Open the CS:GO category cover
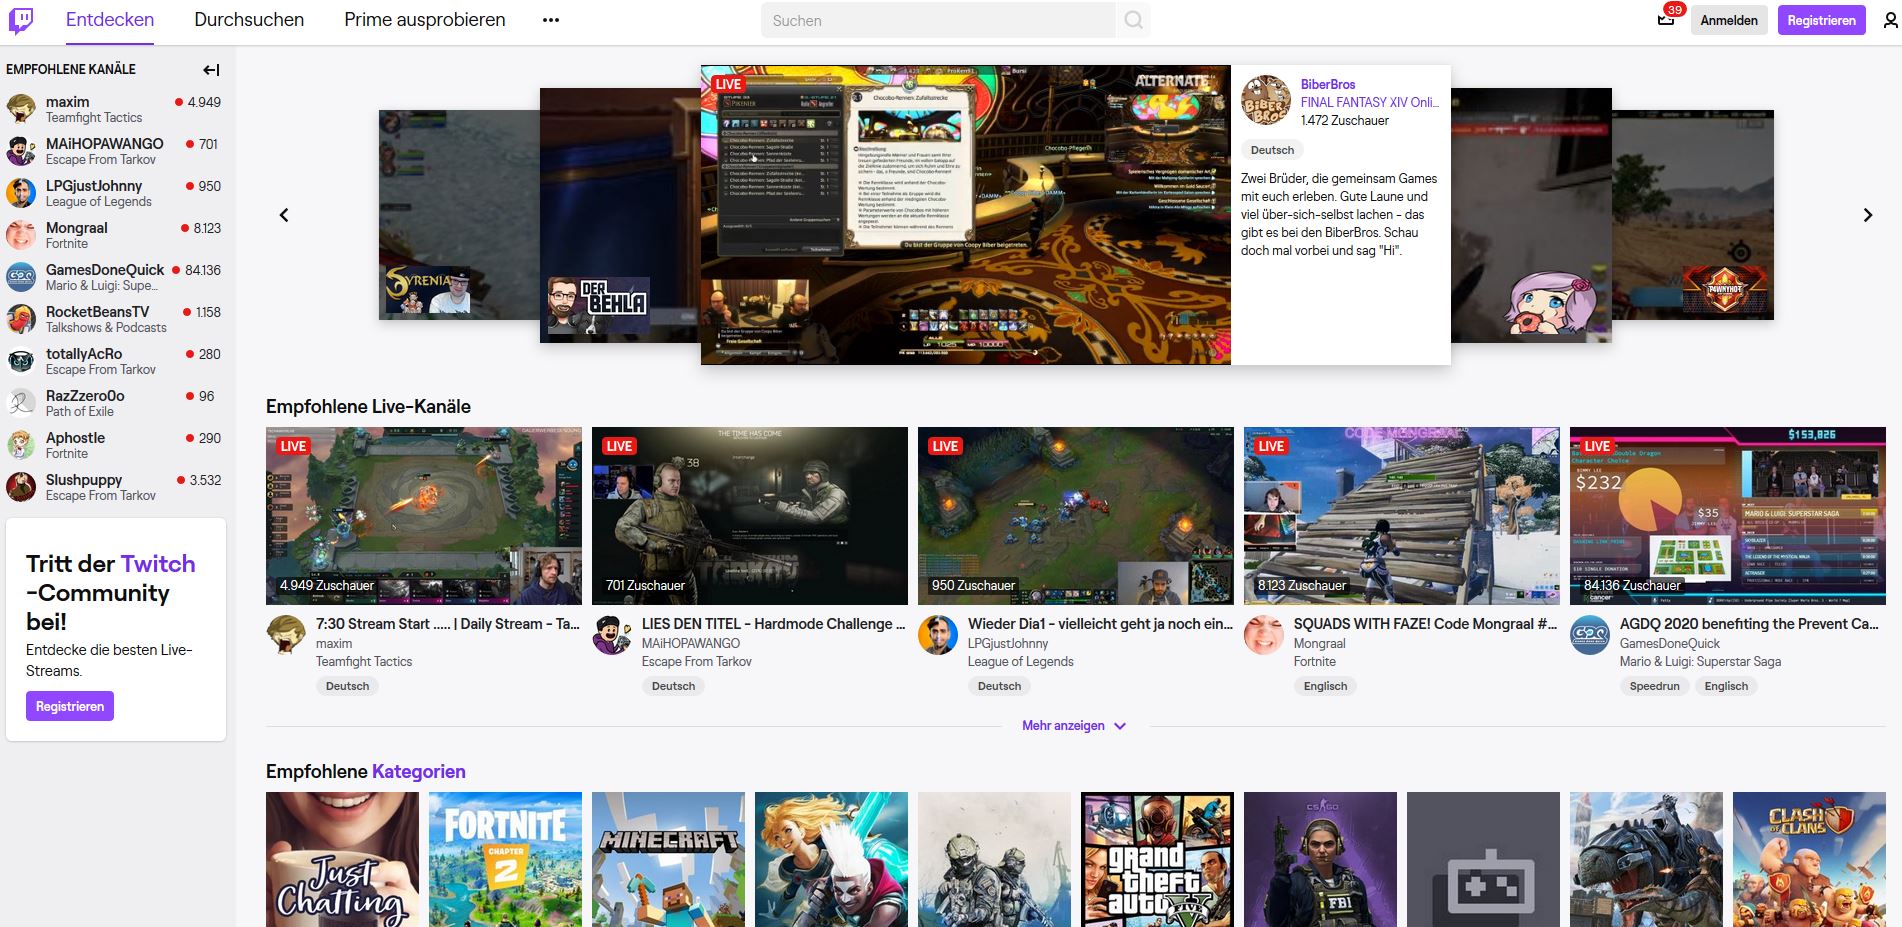The width and height of the screenshot is (1902, 927). (1320, 860)
